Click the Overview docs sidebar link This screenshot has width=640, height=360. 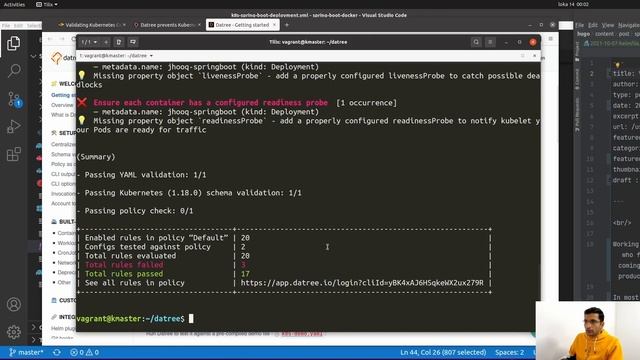click(x=62, y=105)
